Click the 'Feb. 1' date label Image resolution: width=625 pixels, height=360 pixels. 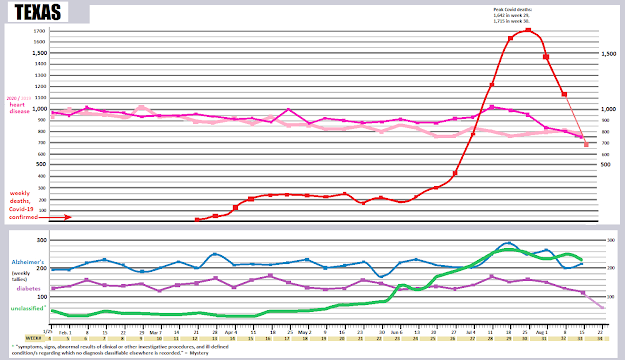click(x=65, y=332)
